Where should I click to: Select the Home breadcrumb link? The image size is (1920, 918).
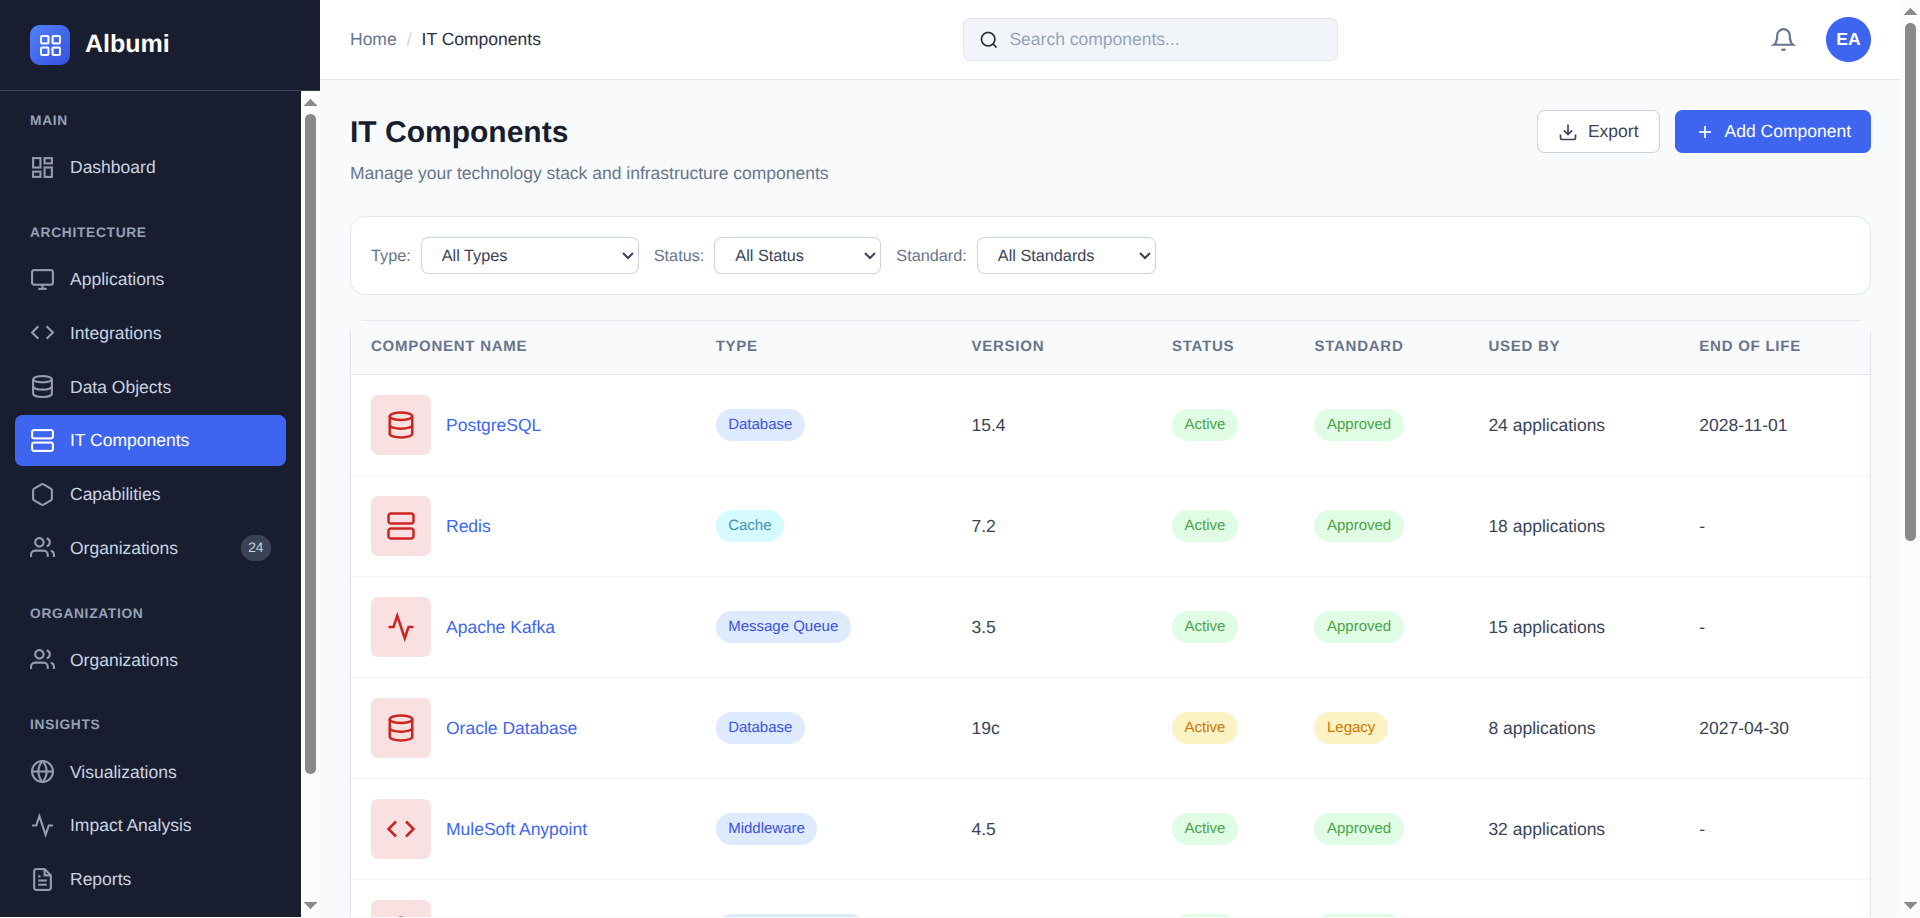373,39
